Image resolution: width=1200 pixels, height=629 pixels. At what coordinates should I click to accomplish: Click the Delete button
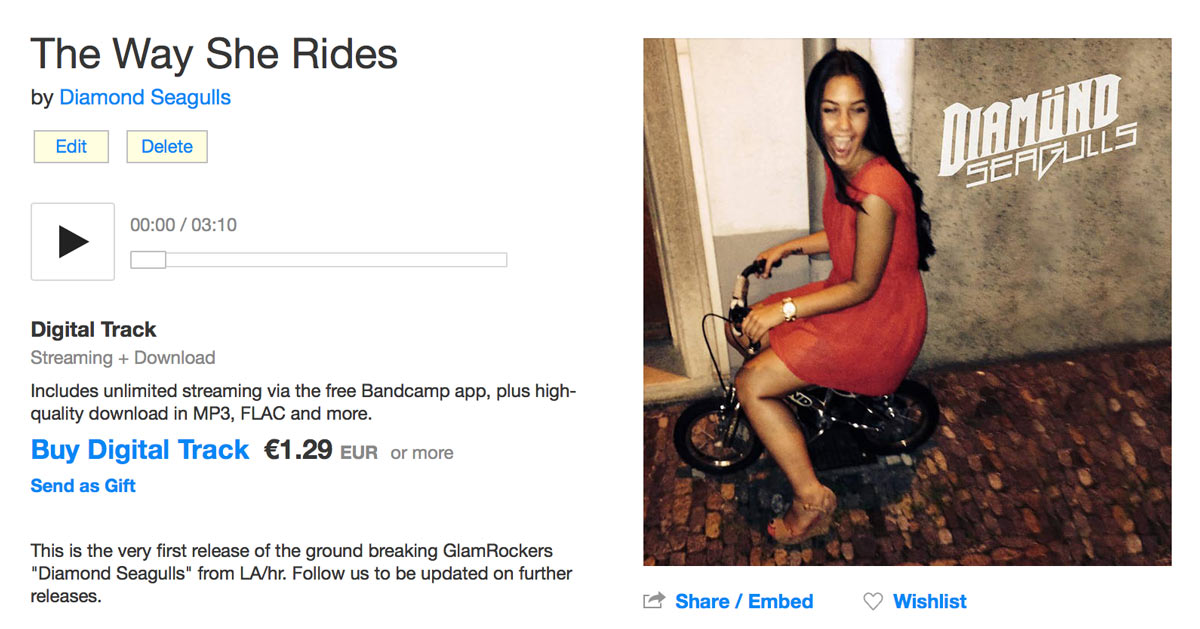[167, 146]
